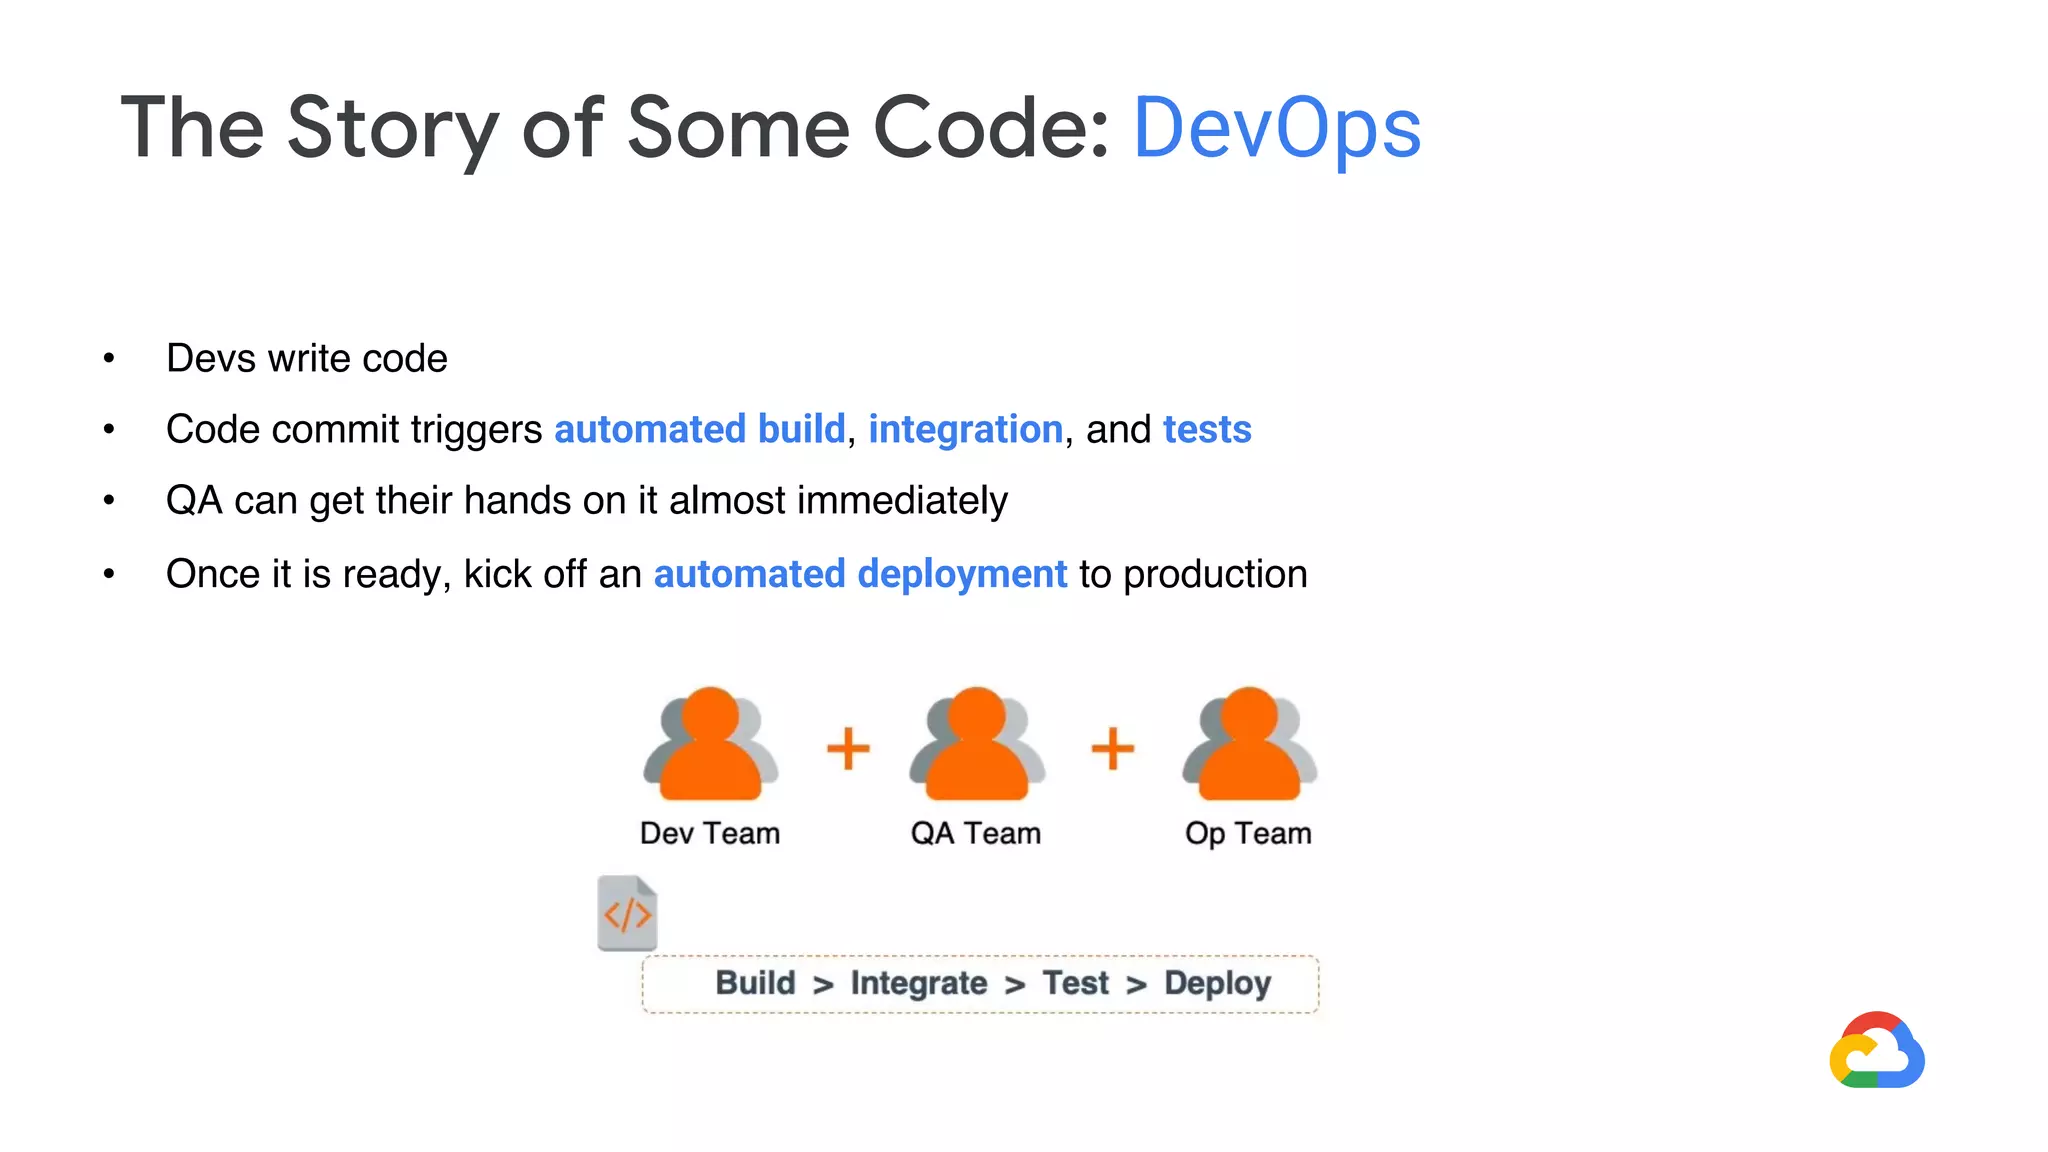Click the Google Cloud logo
2048x1152 pixels.
(x=1877, y=1050)
